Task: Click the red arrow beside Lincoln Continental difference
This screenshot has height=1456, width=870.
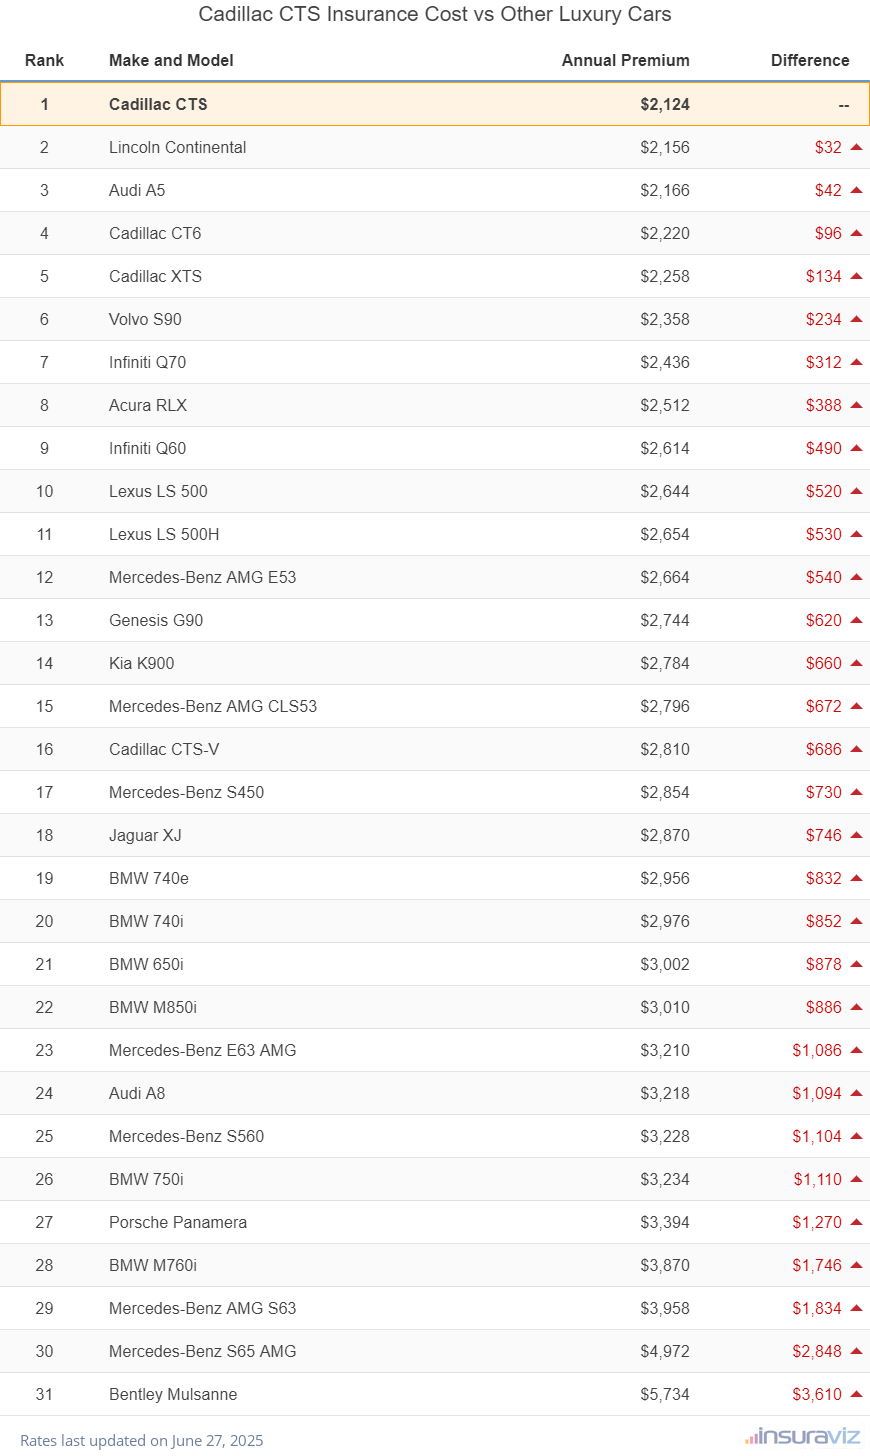Action: pyautogui.click(x=856, y=147)
